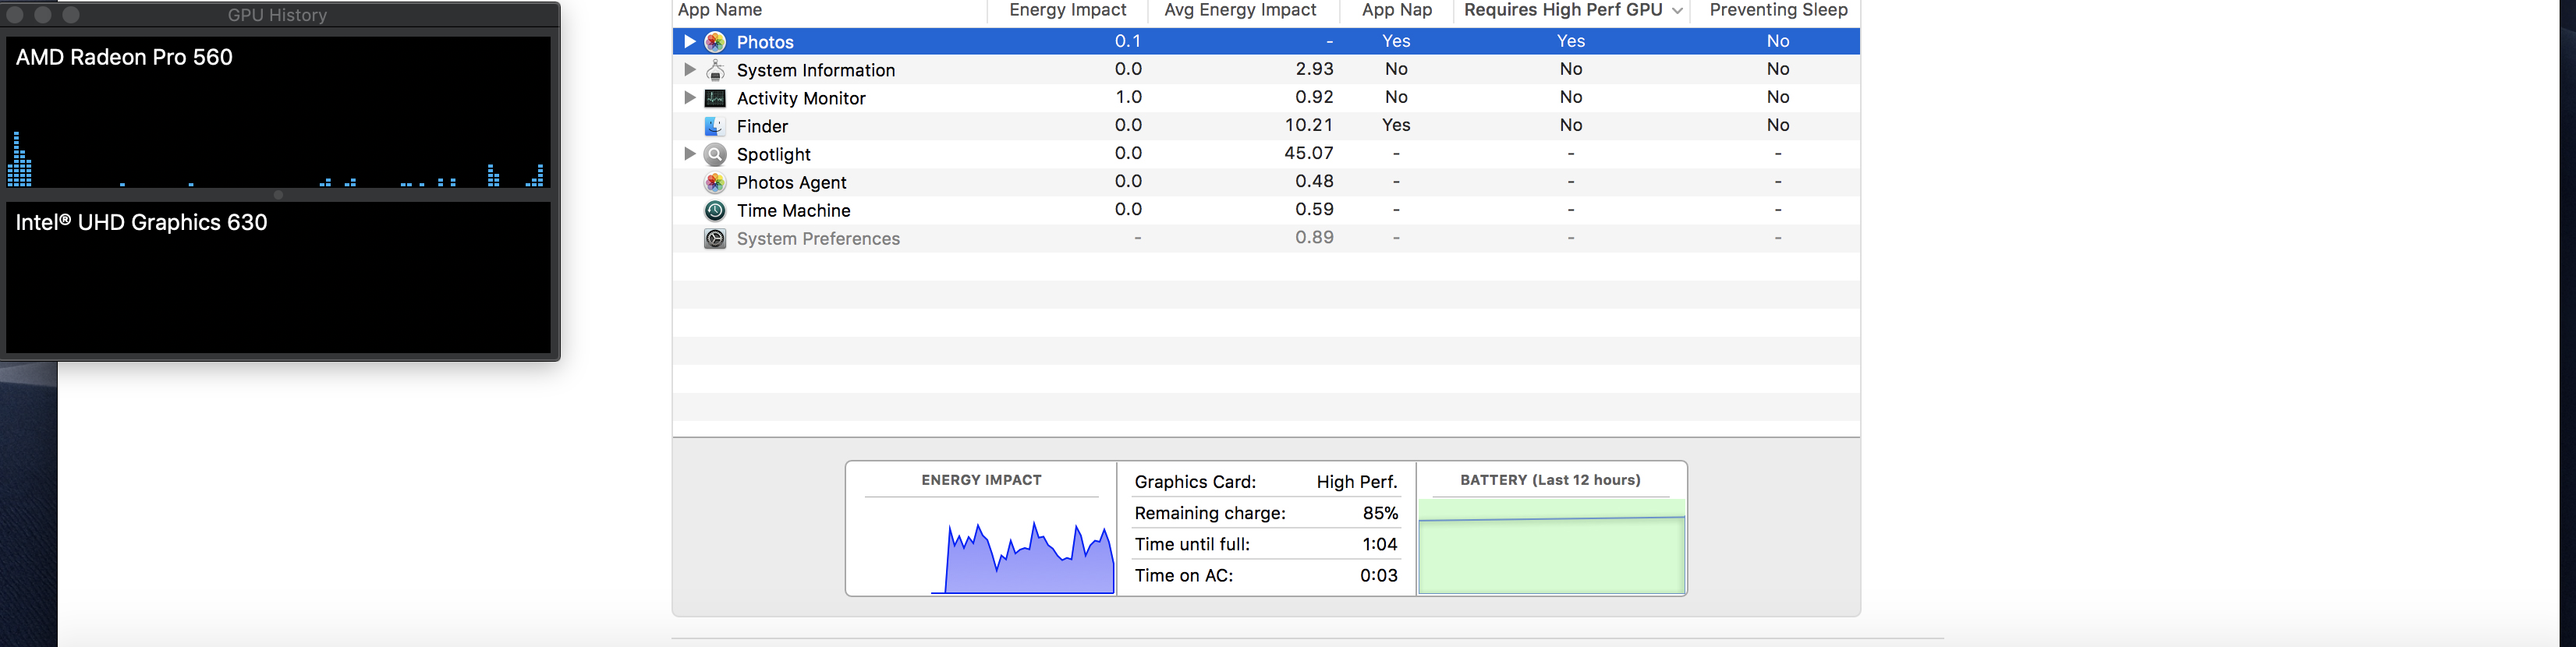Select the Spotlight row

click(1266, 153)
